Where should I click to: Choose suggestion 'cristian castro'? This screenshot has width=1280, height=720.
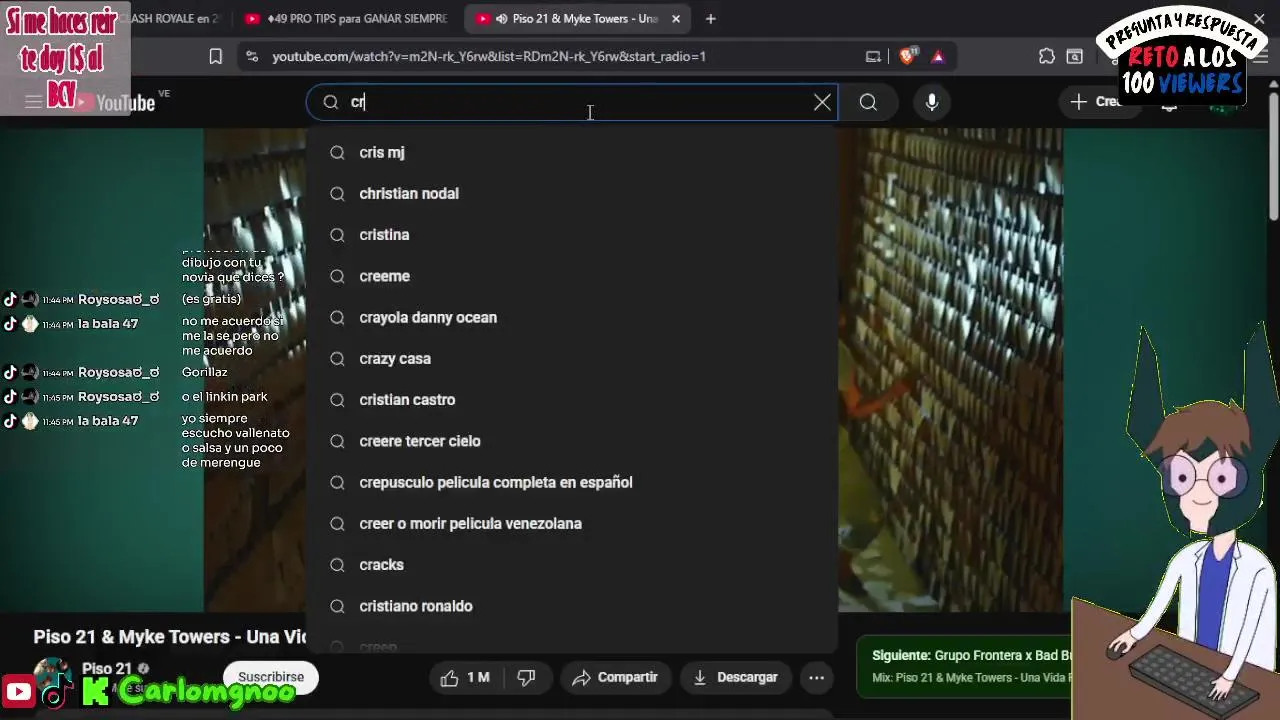click(x=572, y=400)
